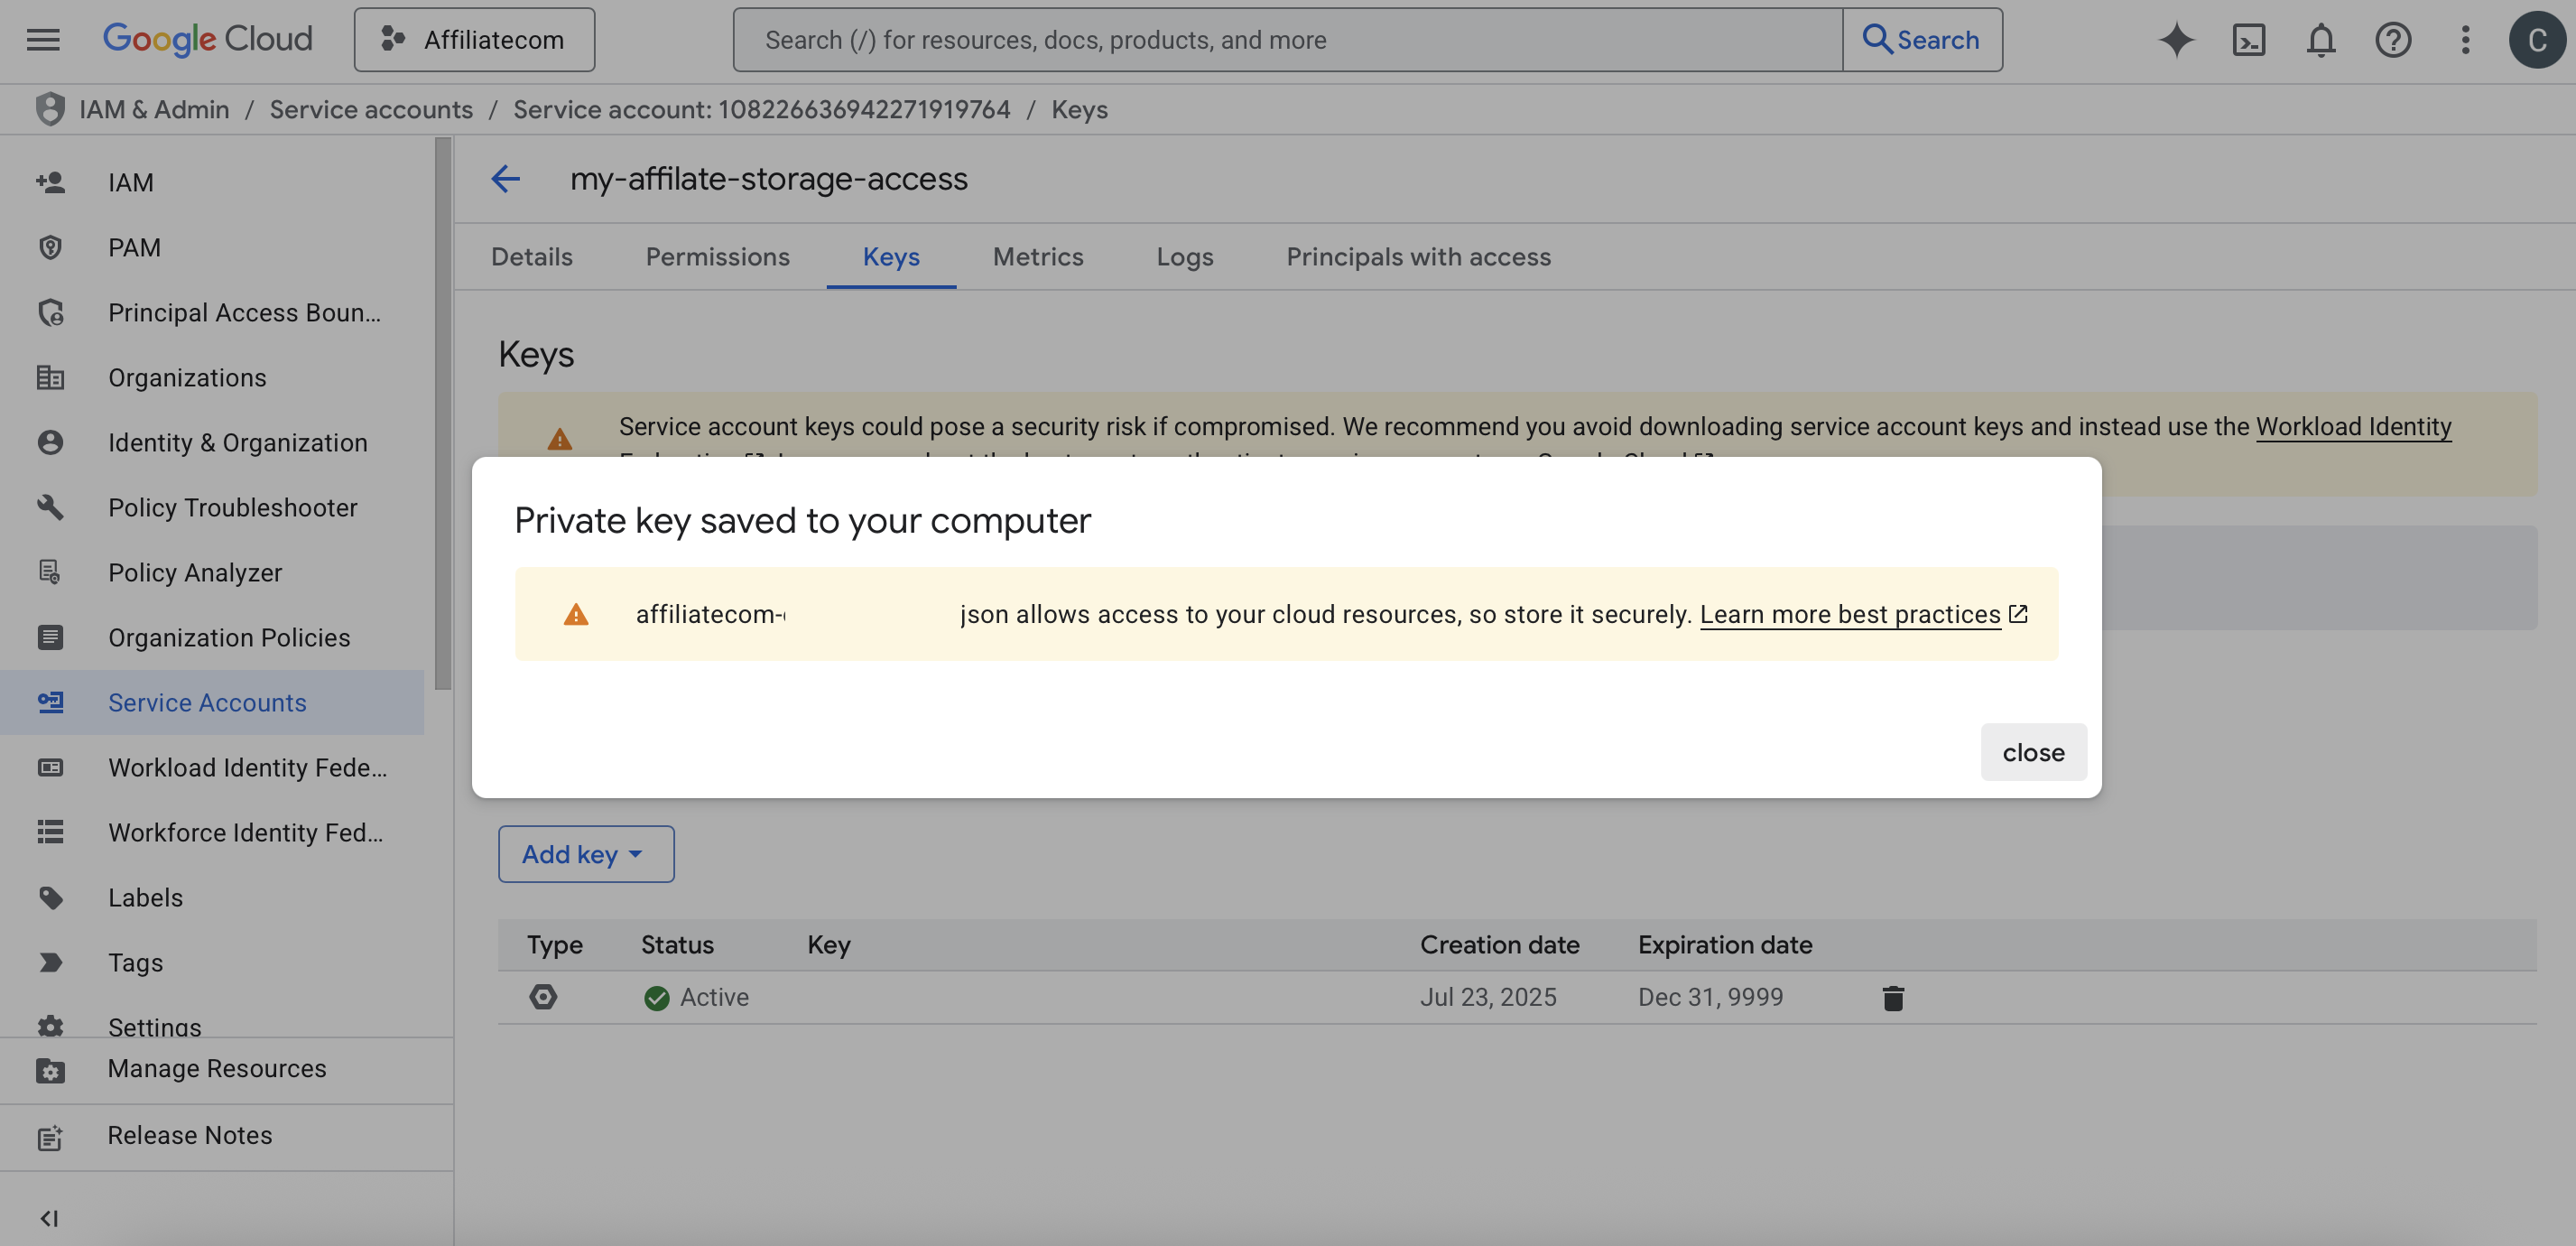Click the Jul 23, 2025 creation date
The height and width of the screenshot is (1246, 2576).
pos(1488,997)
